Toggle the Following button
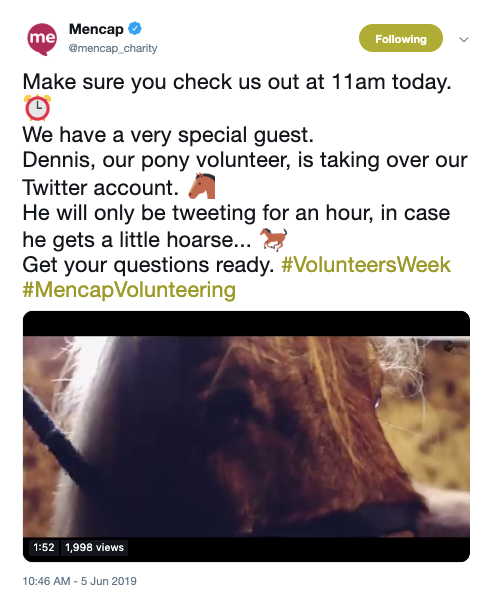This screenshot has height=596, width=495. coord(401,38)
